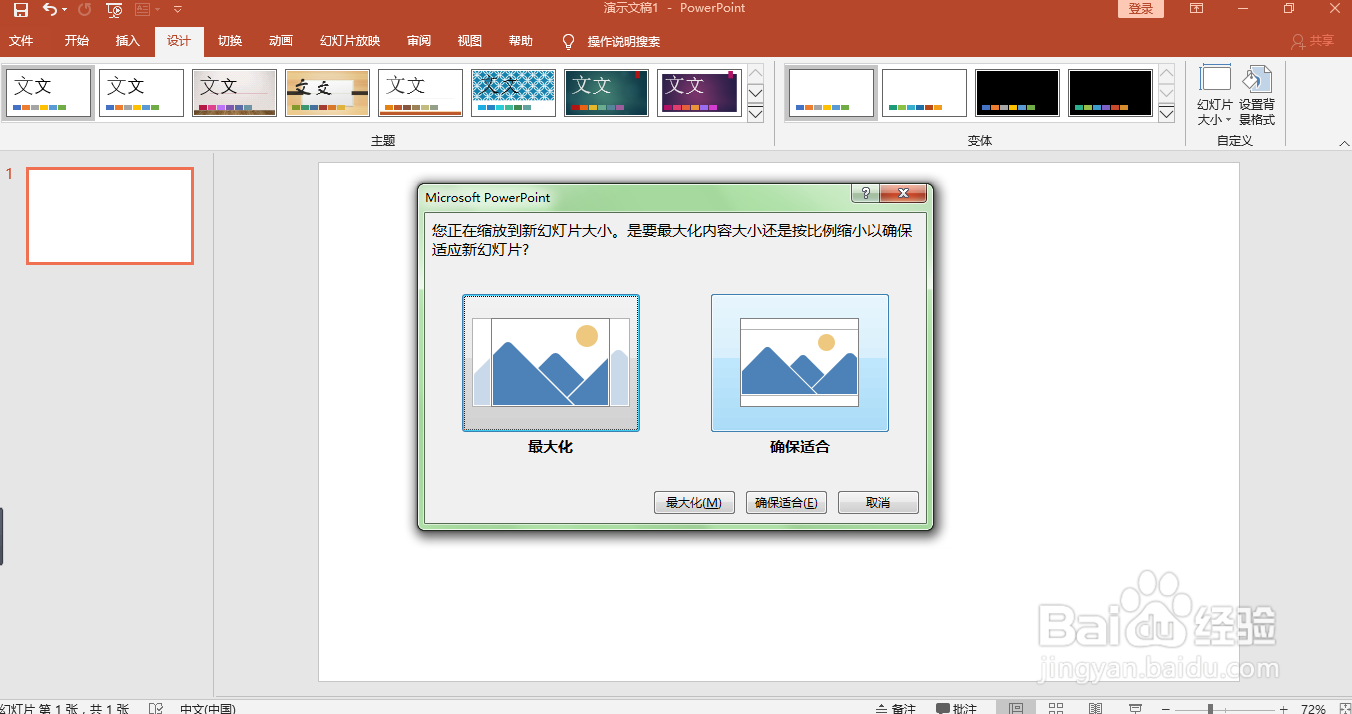Click the Redo icon in title bar
The height and width of the screenshot is (714, 1352).
point(84,9)
